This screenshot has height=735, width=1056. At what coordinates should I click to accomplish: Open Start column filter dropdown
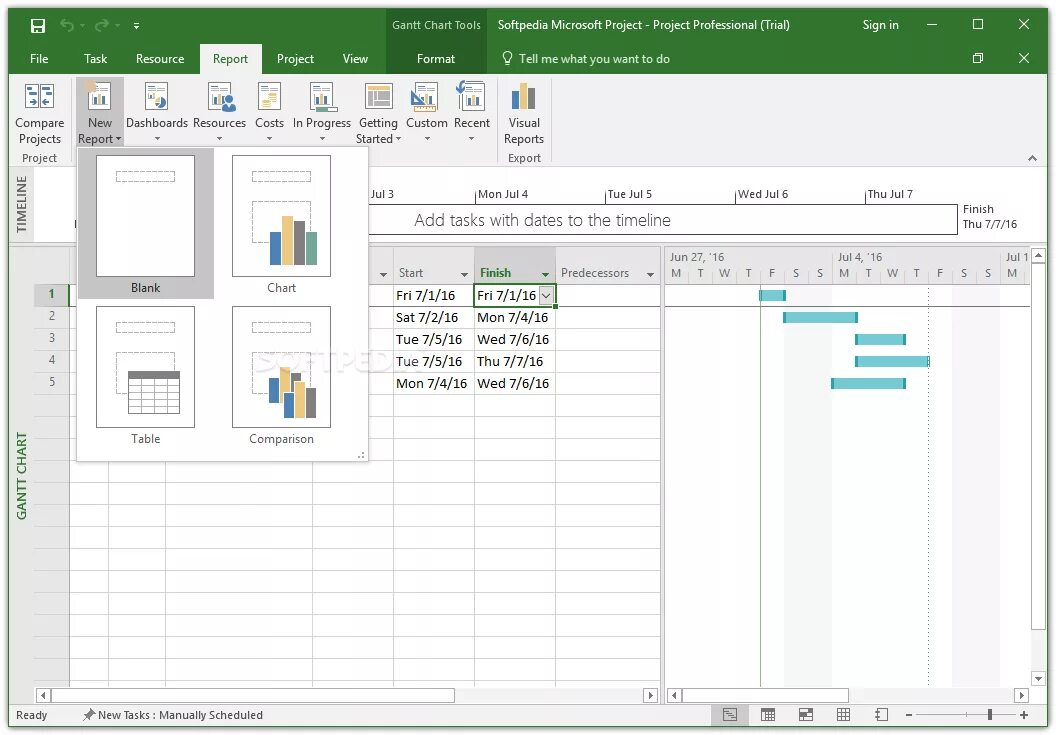(x=465, y=274)
